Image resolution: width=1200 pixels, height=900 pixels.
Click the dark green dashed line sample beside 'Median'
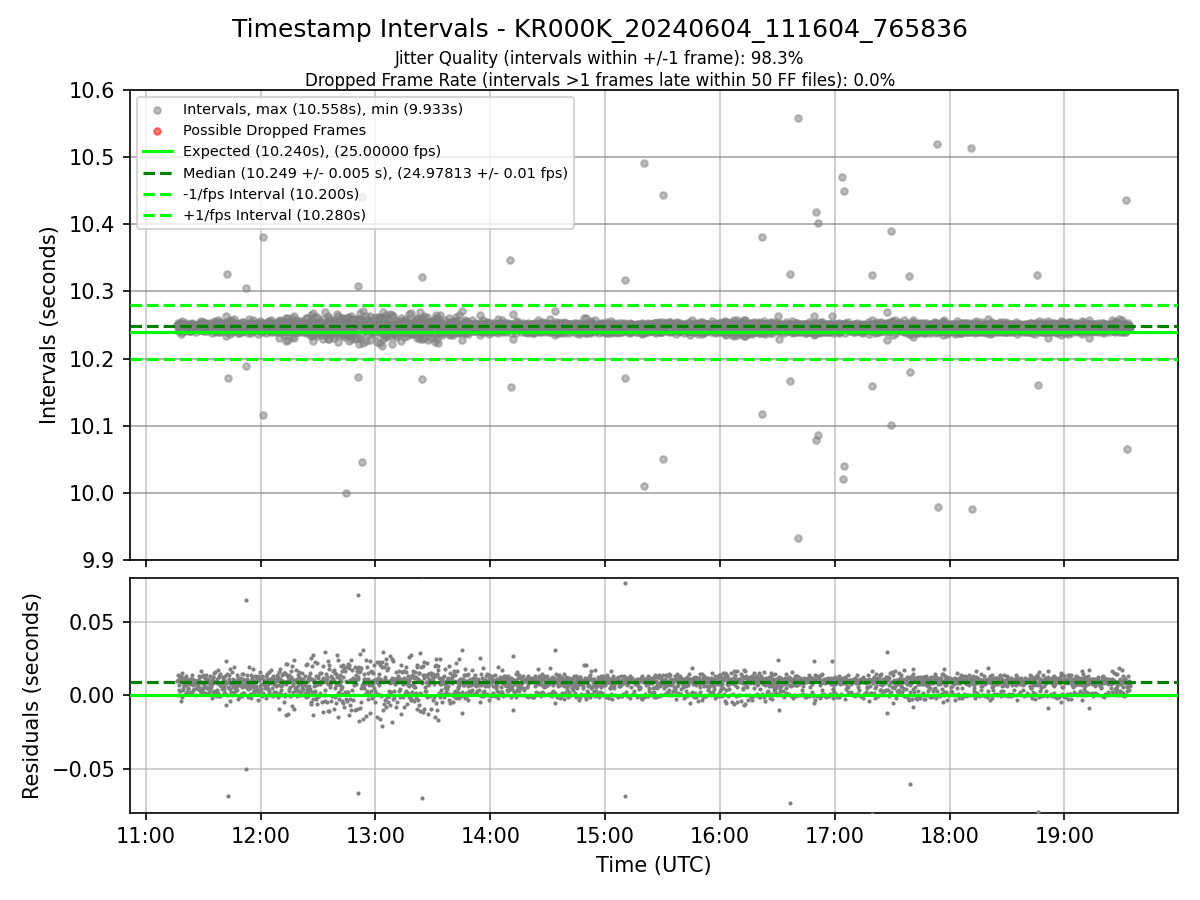click(x=157, y=173)
